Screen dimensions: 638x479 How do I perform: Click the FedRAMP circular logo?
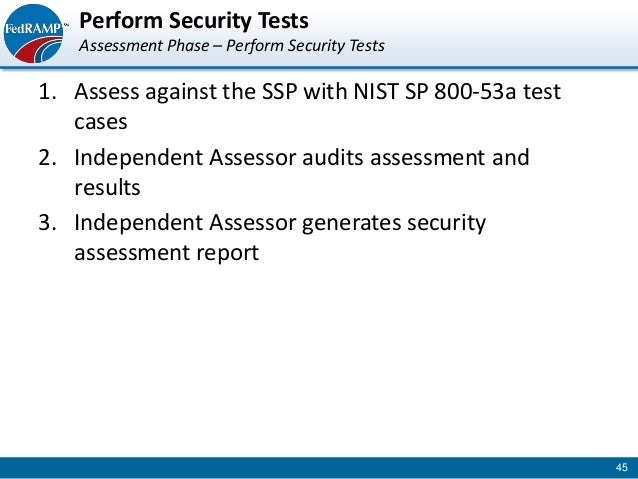coord(33,33)
